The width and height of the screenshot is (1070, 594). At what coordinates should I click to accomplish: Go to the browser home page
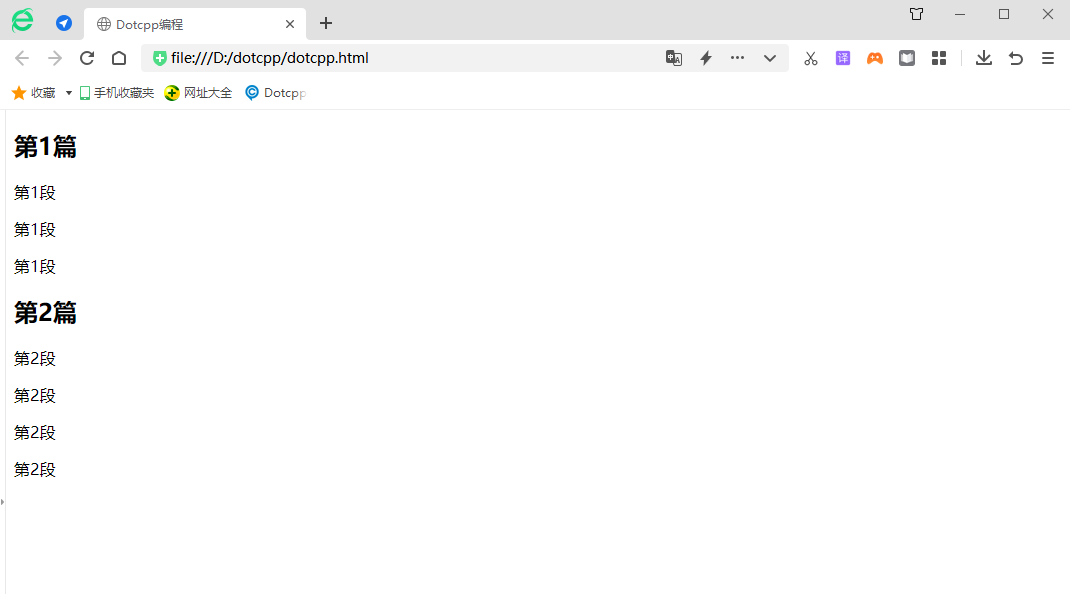click(119, 58)
